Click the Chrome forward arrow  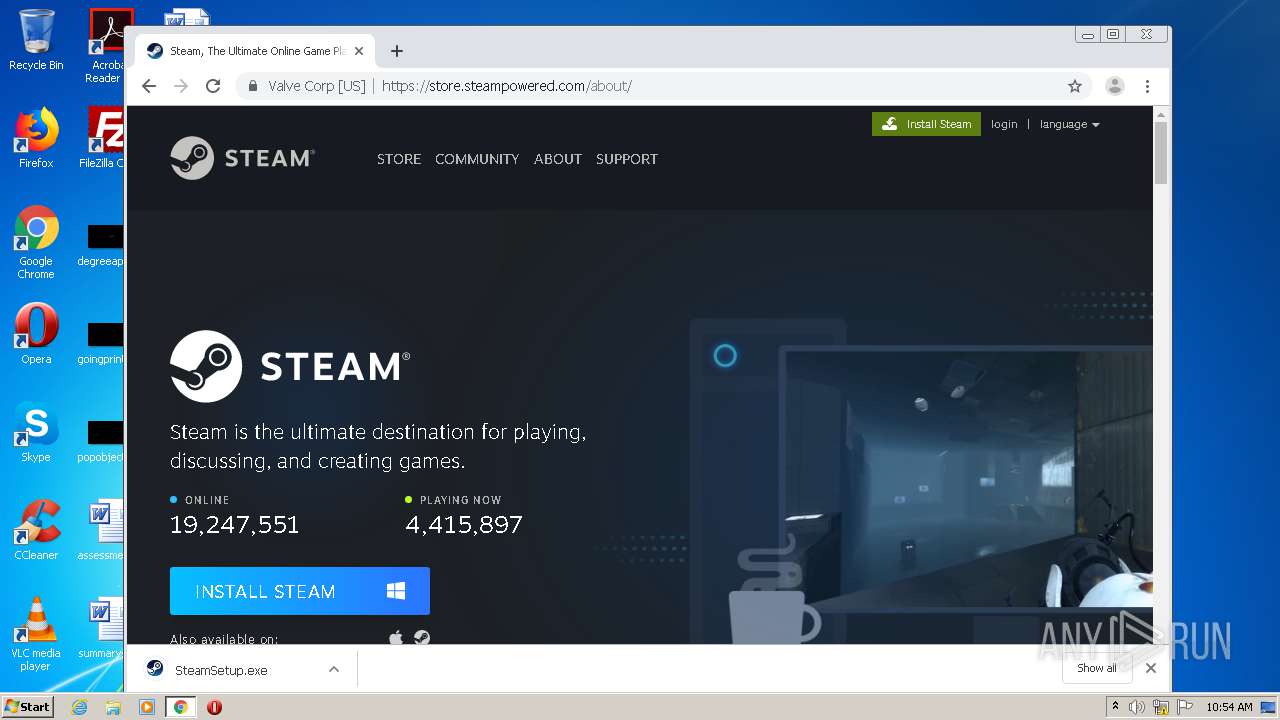click(x=181, y=86)
